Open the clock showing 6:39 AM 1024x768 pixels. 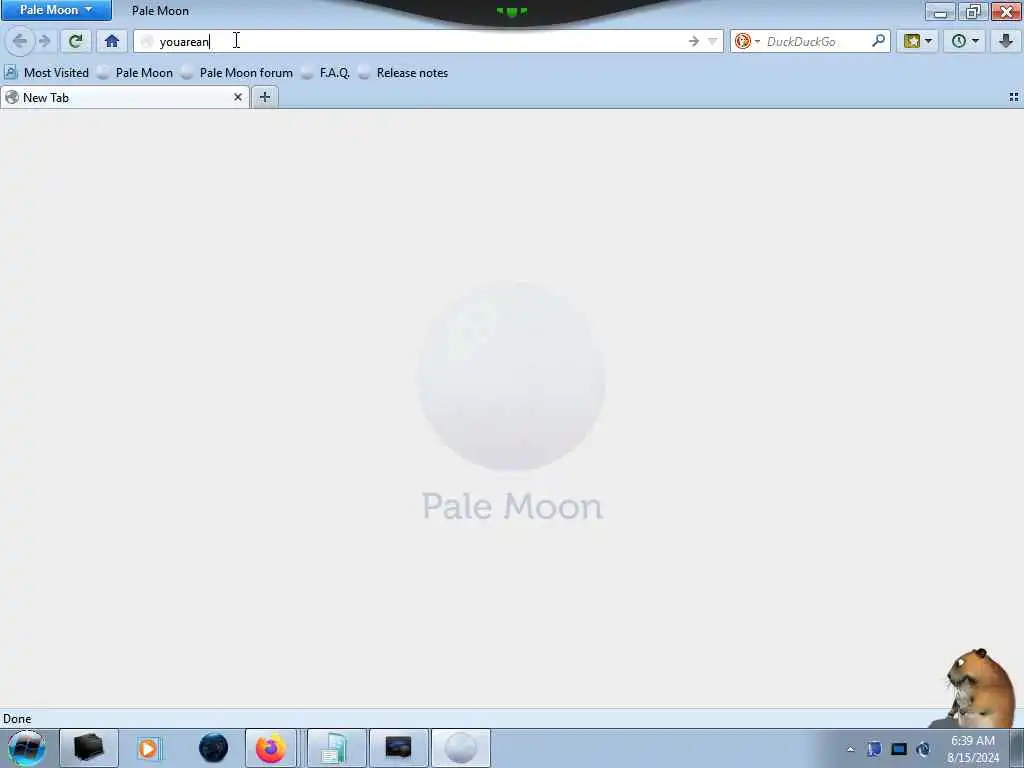point(973,749)
